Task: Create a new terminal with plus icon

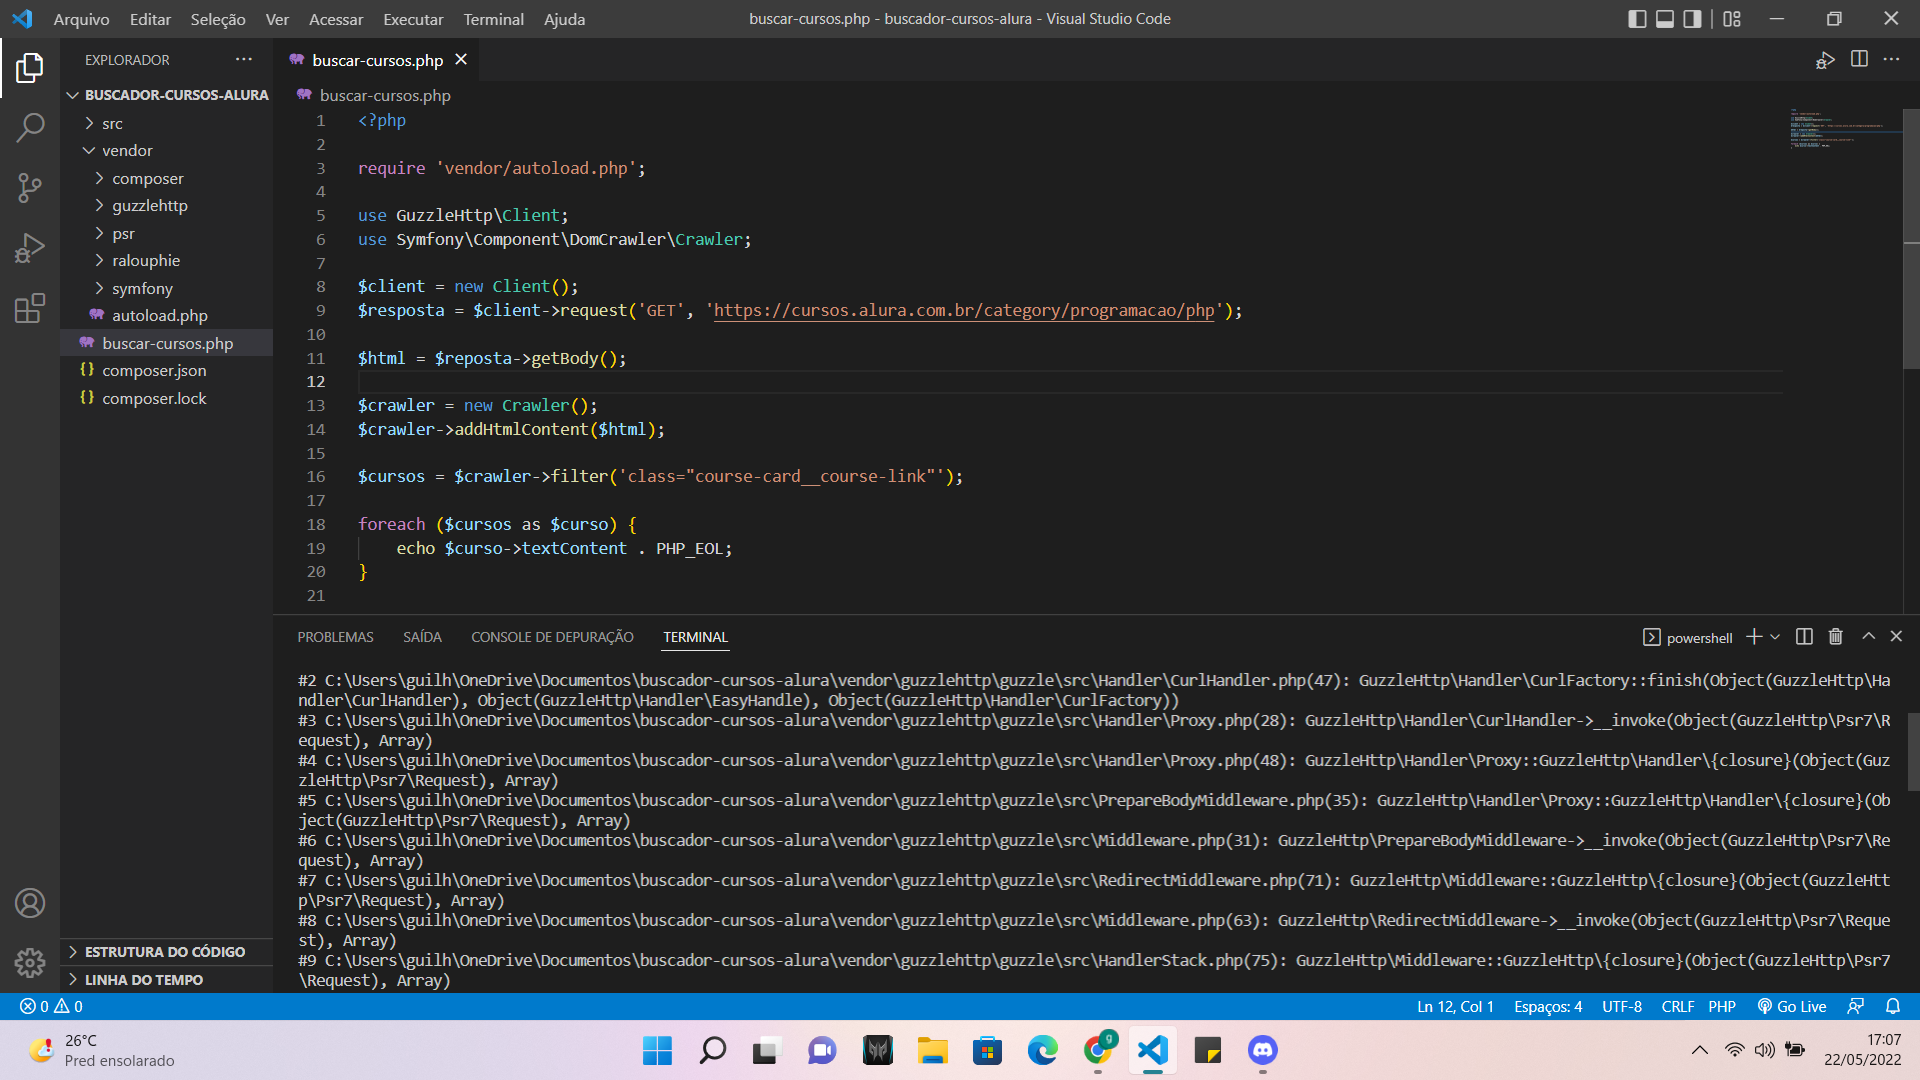Action: coord(1754,637)
